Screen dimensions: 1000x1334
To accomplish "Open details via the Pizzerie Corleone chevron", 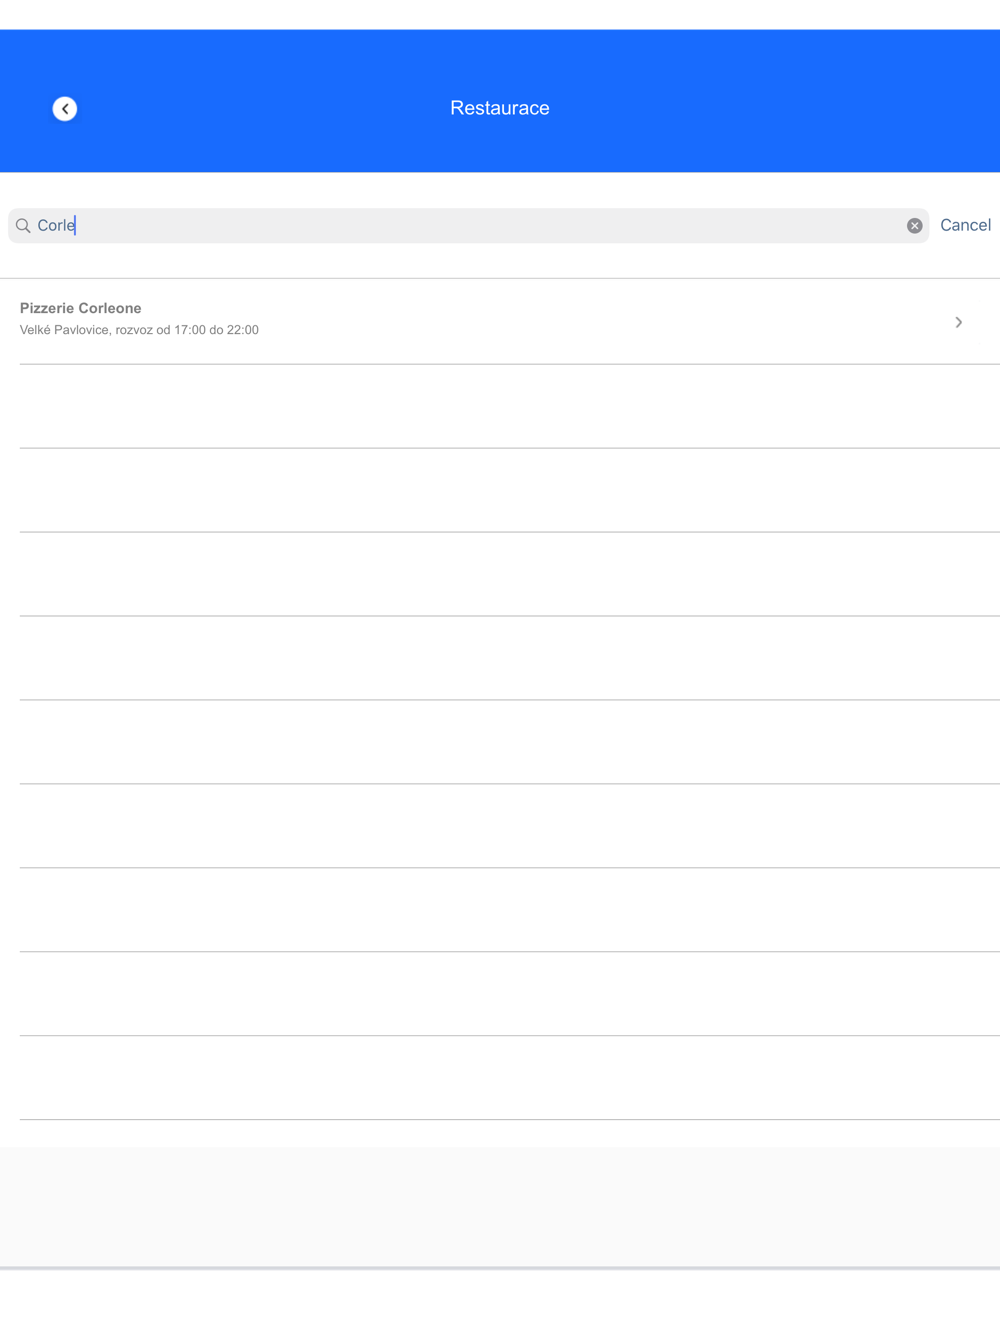I will click(x=958, y=322).
